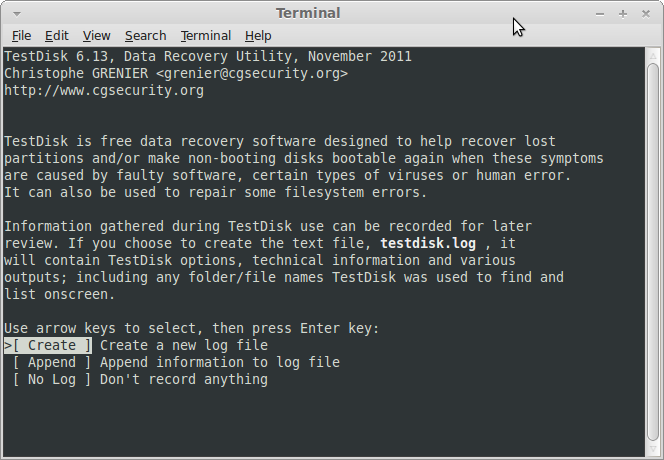
Task: Open the window menu arrow icon
Action: (17, 14)
